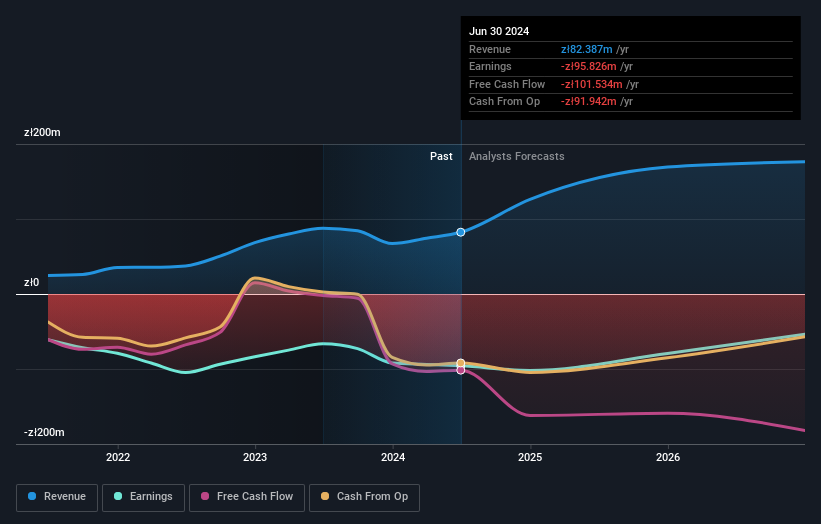The image size is (821, 524).
Task: Click the zł82.387m revenue value
Action: [x=586, y=49]
